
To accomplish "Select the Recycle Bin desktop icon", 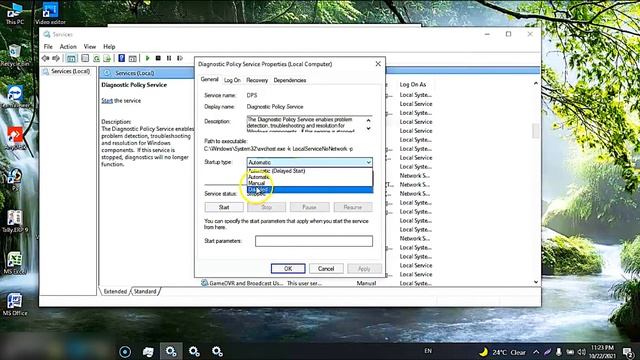I will click(15, 56).
